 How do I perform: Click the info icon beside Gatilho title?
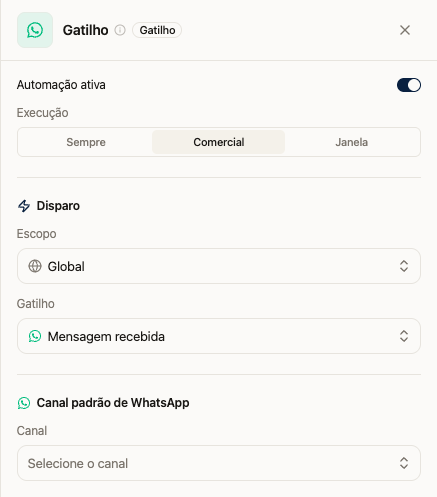pyautogui.click(x=120, y=30)
